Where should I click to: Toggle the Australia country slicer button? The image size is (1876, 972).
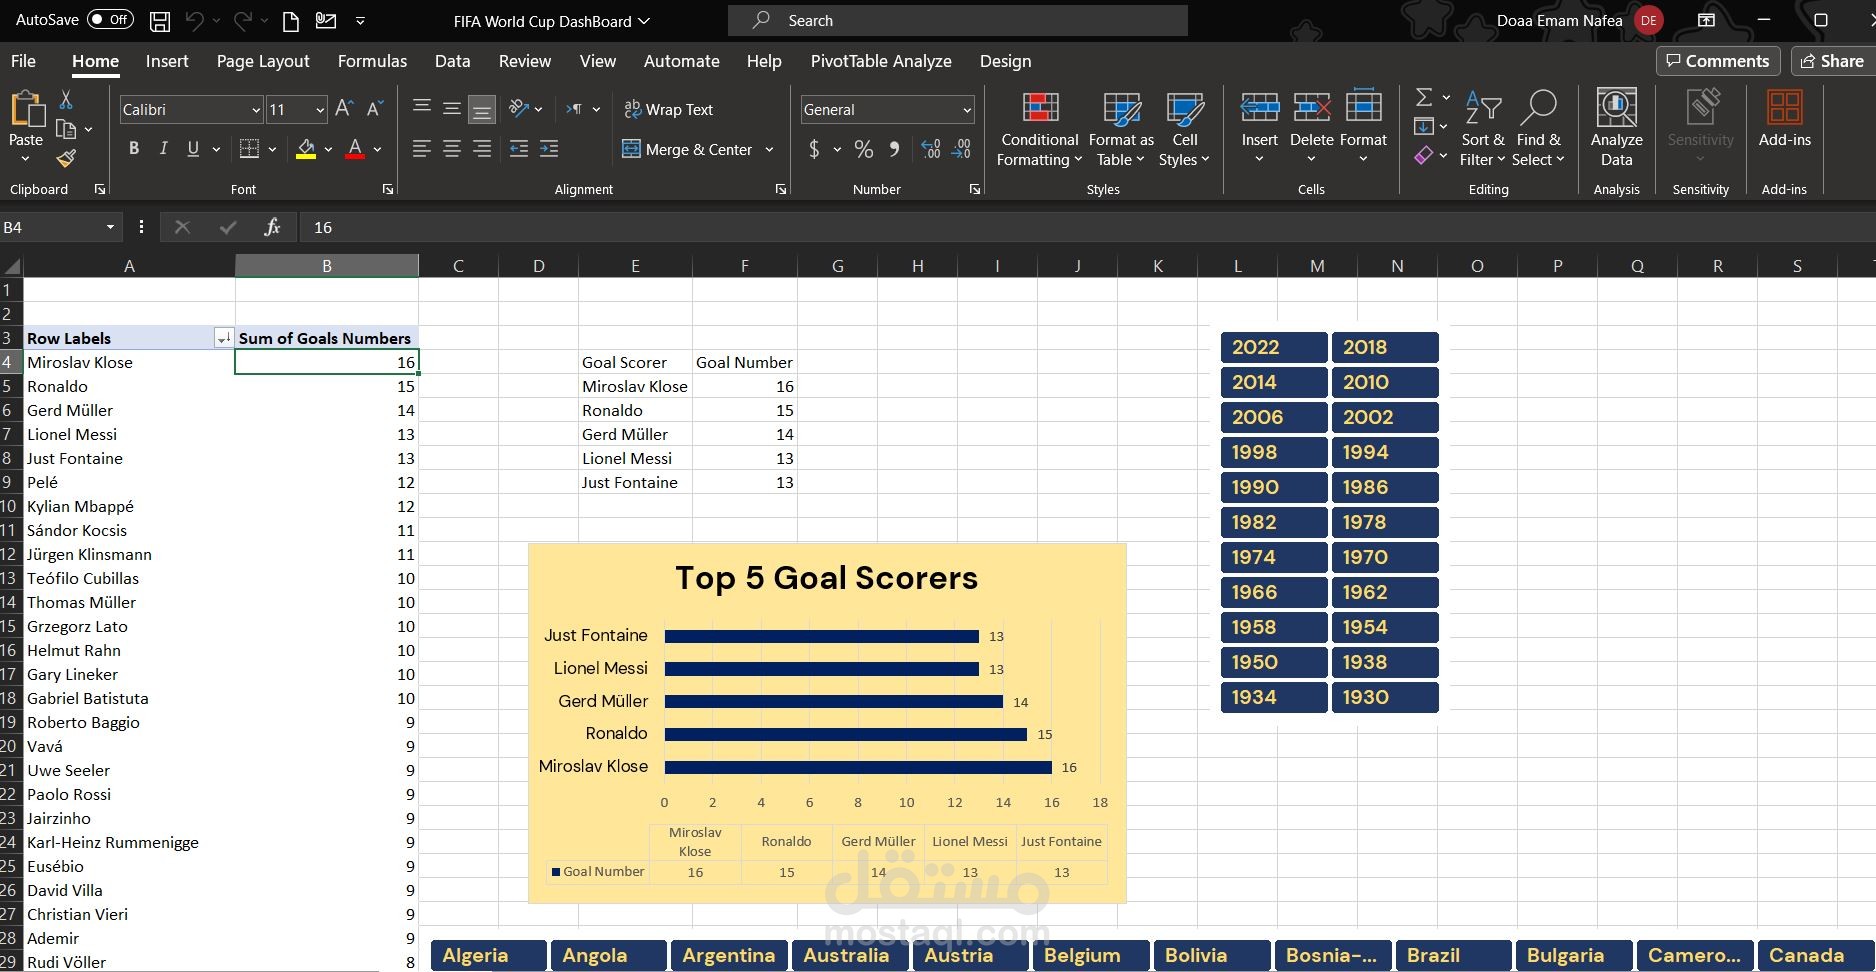pyautogui.click(x=849, y=955)
